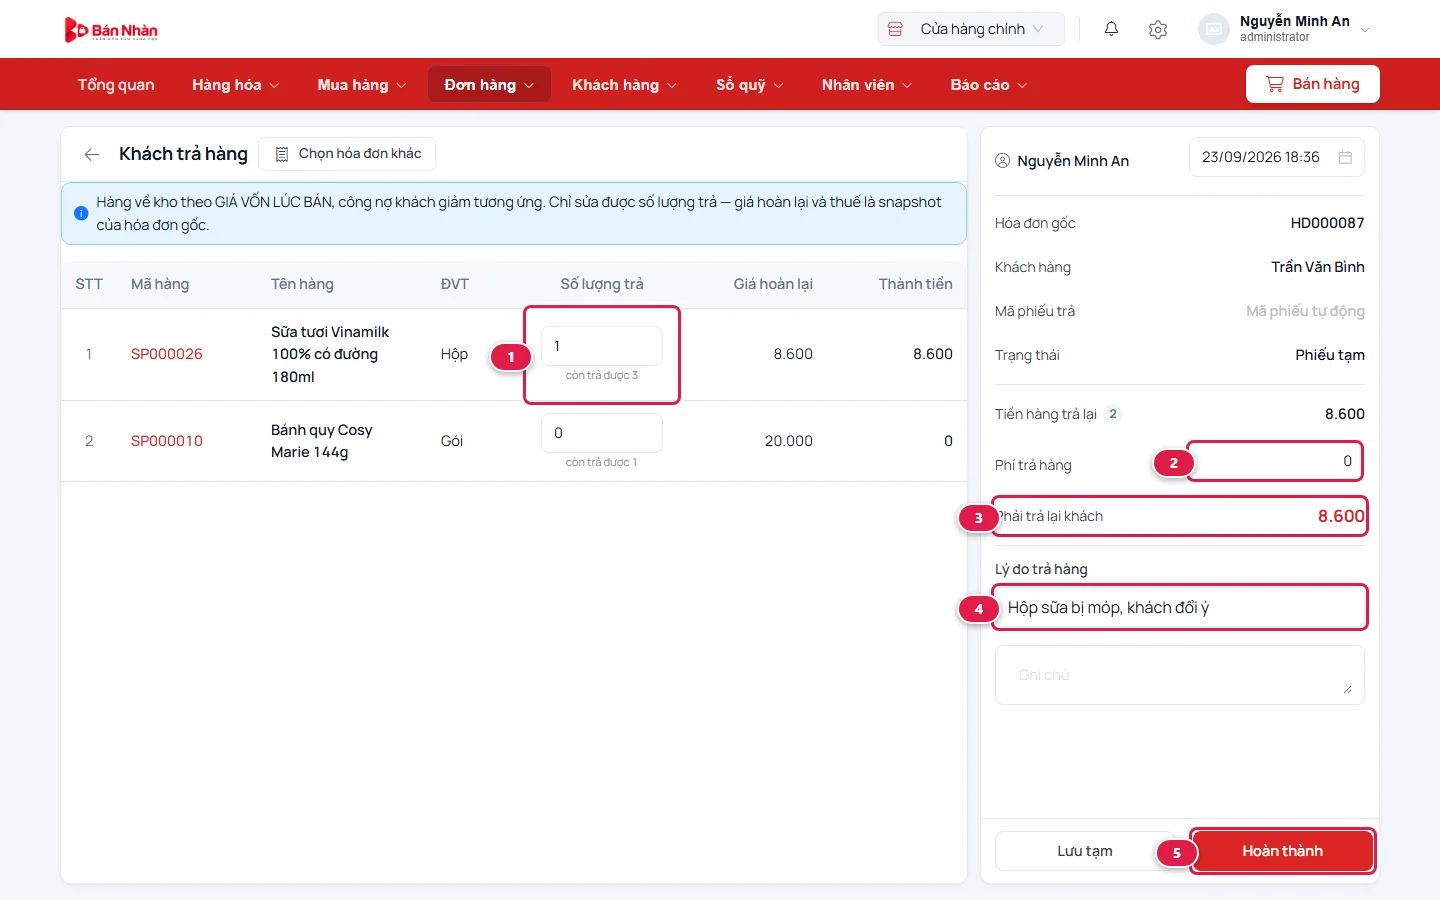
Task: Click Chọn hóa đơn khác button
Action: pyautogui.click(x=347, y=154)
